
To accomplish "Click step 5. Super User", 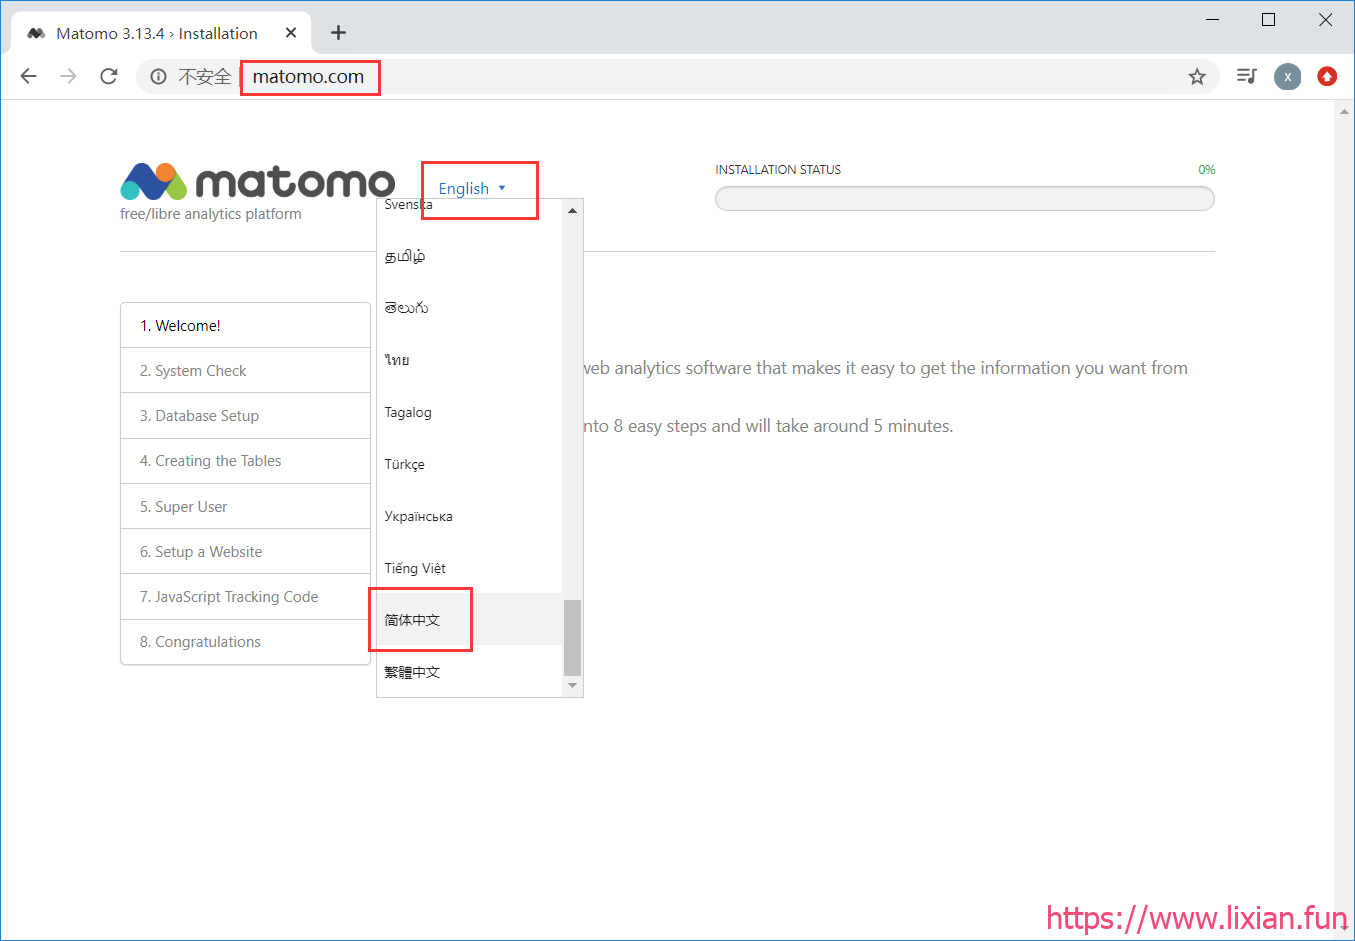I will pyautogui.click(x=245, y=507).
